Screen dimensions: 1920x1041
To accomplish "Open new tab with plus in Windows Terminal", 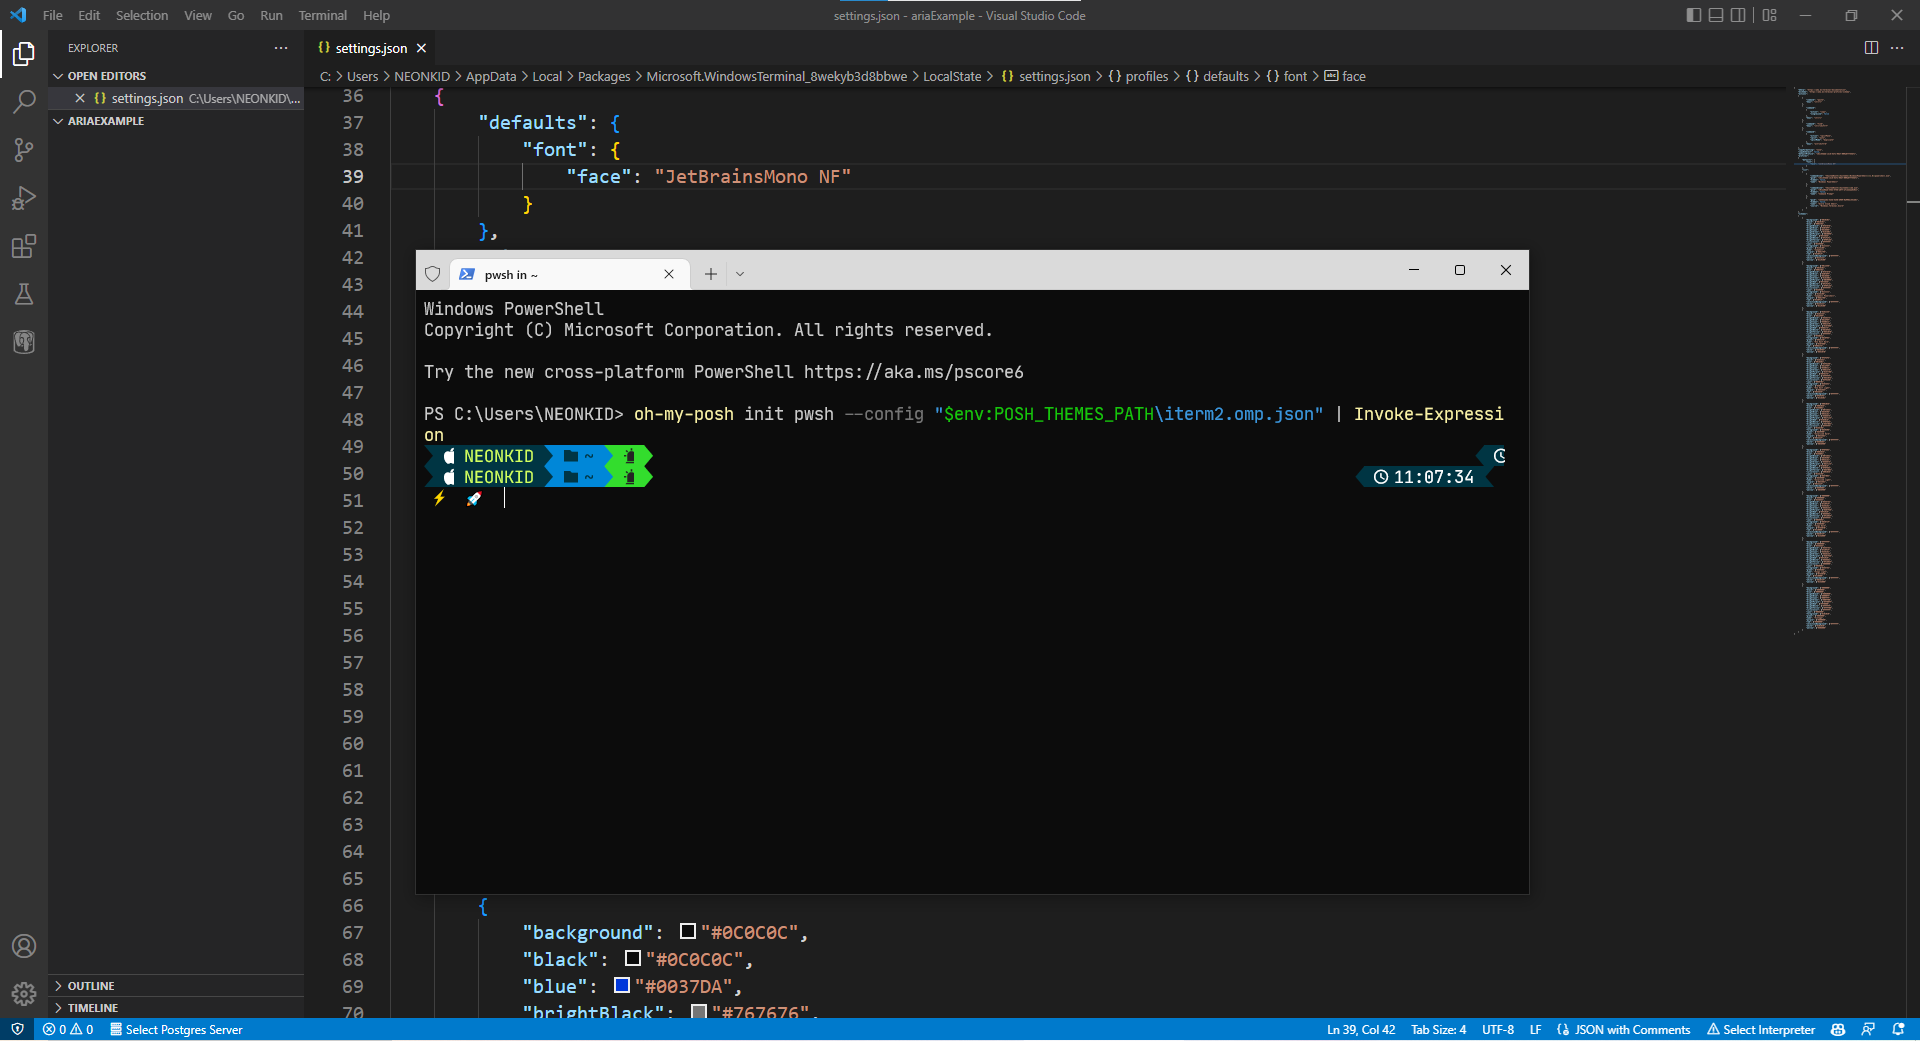I will (x=711, y=274).
